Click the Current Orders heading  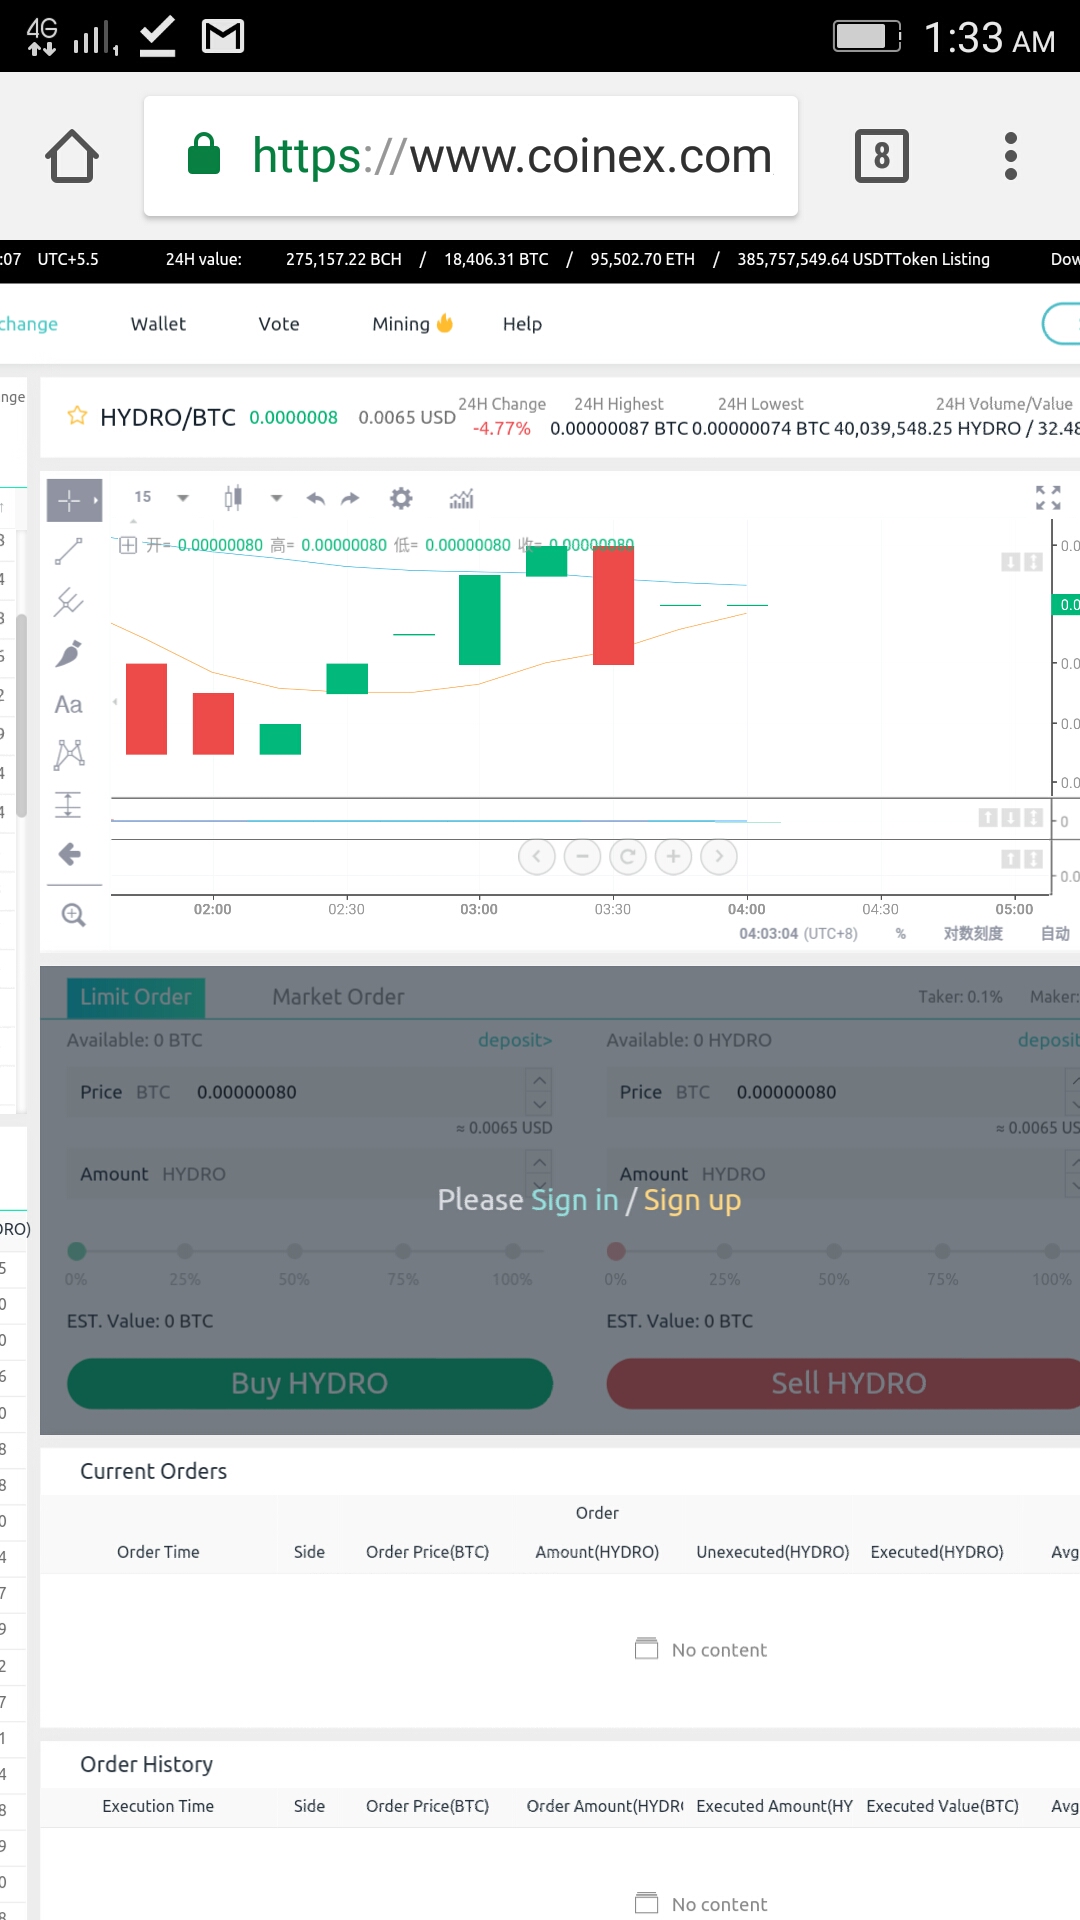(153, 1471)
